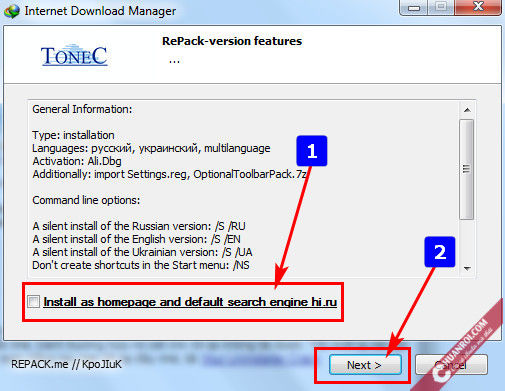Click the Cancel button
The width and height of the screenshot is (505, 391).
pyautogui.click(x=451, y=365)
